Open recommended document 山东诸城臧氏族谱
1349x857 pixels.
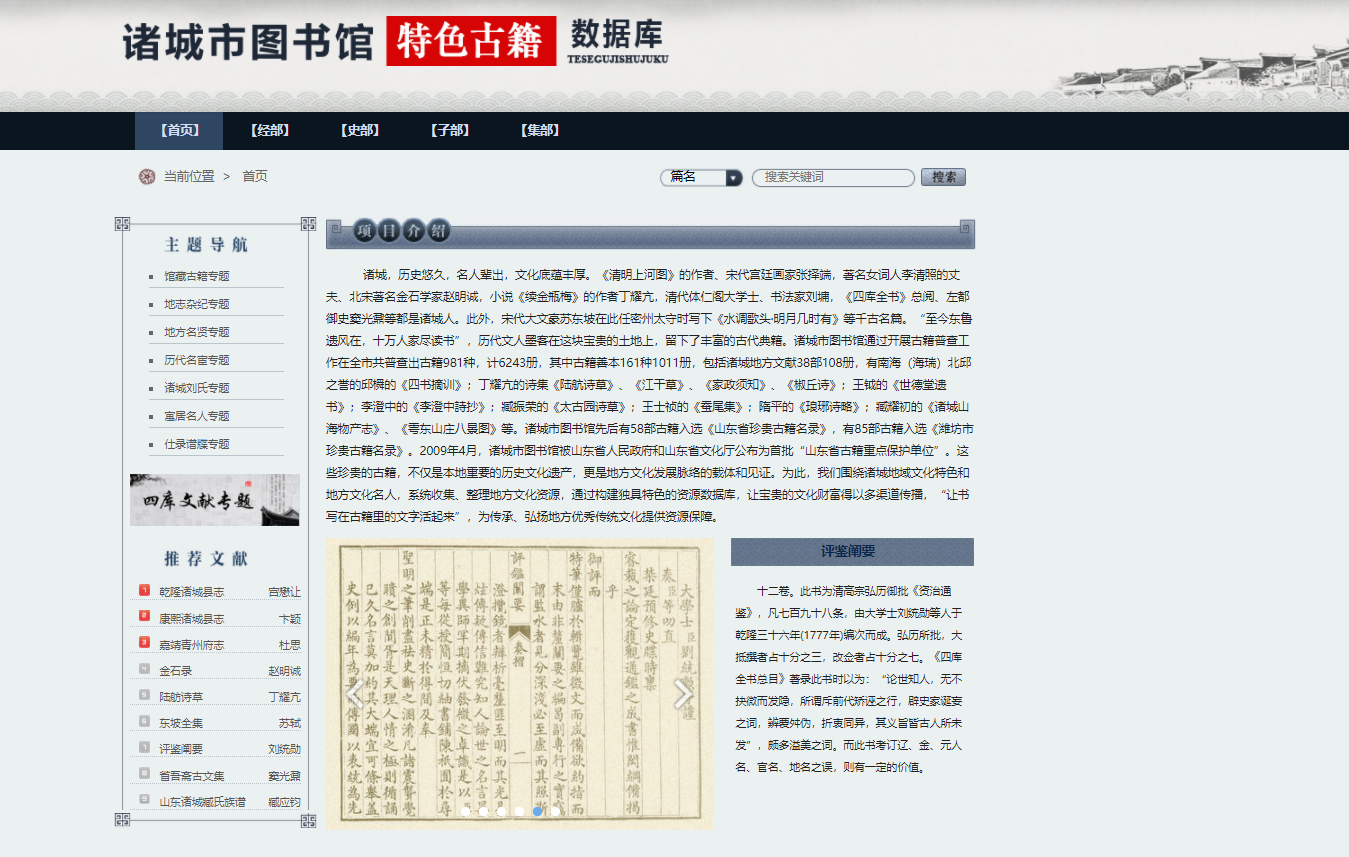[x=202, y=802]
